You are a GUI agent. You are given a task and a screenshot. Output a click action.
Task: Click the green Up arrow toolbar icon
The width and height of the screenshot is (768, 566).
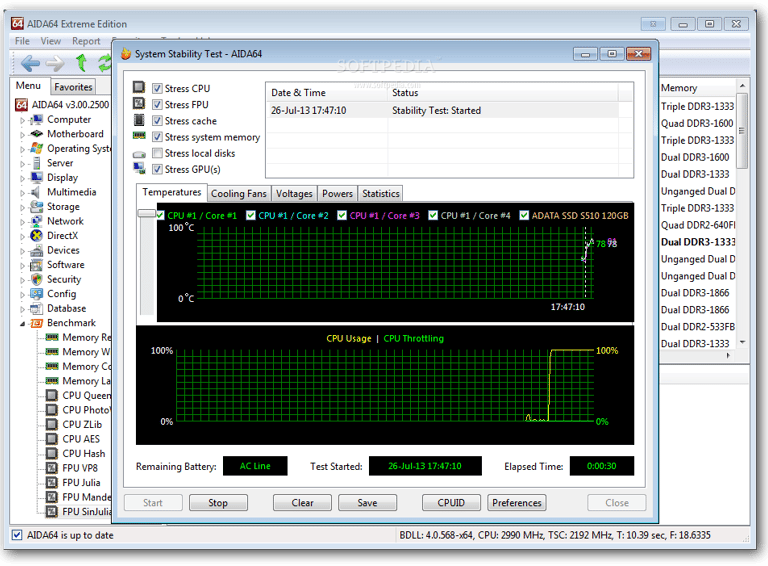(81, 63)
